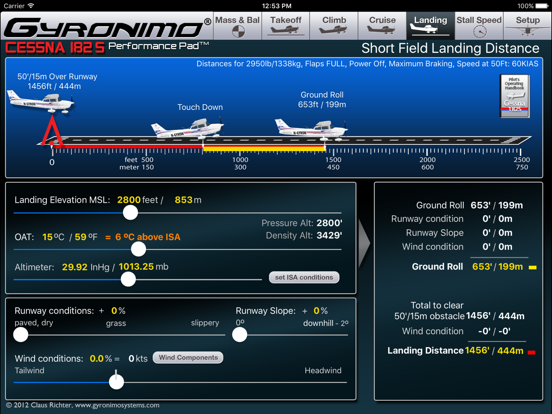Screen dimensions: 552x414
Task: Open the Pilot's Operating Handbook icon
Action: point(515,96)
